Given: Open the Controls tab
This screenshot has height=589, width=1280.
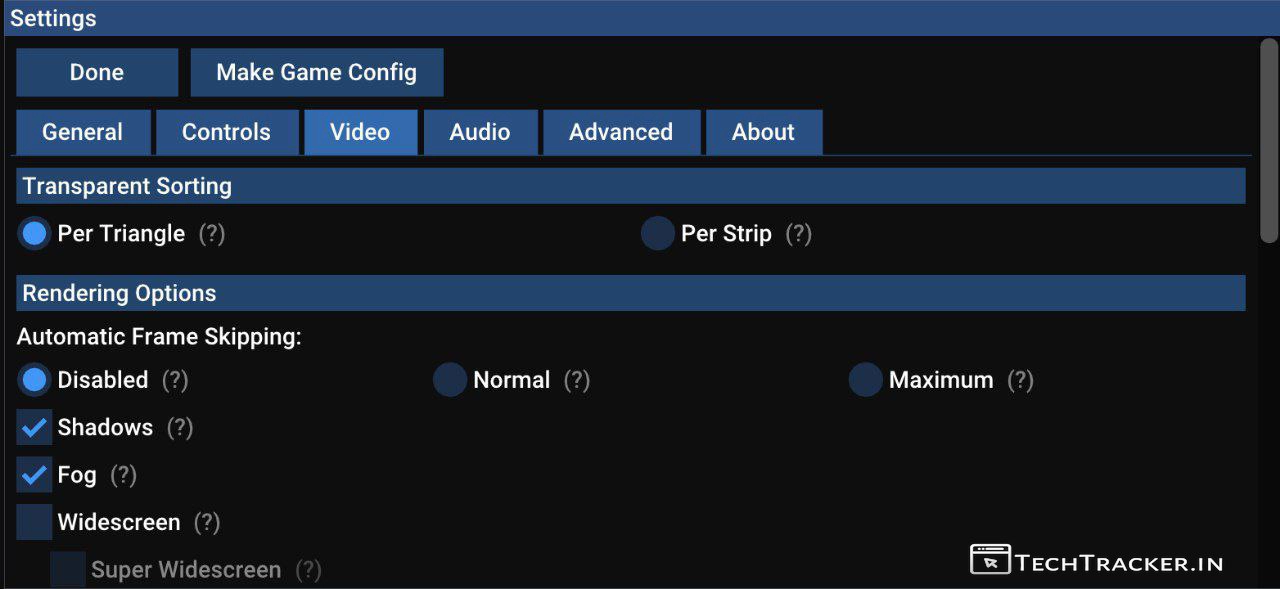Looking at the screenshot, I should (226, 133).
